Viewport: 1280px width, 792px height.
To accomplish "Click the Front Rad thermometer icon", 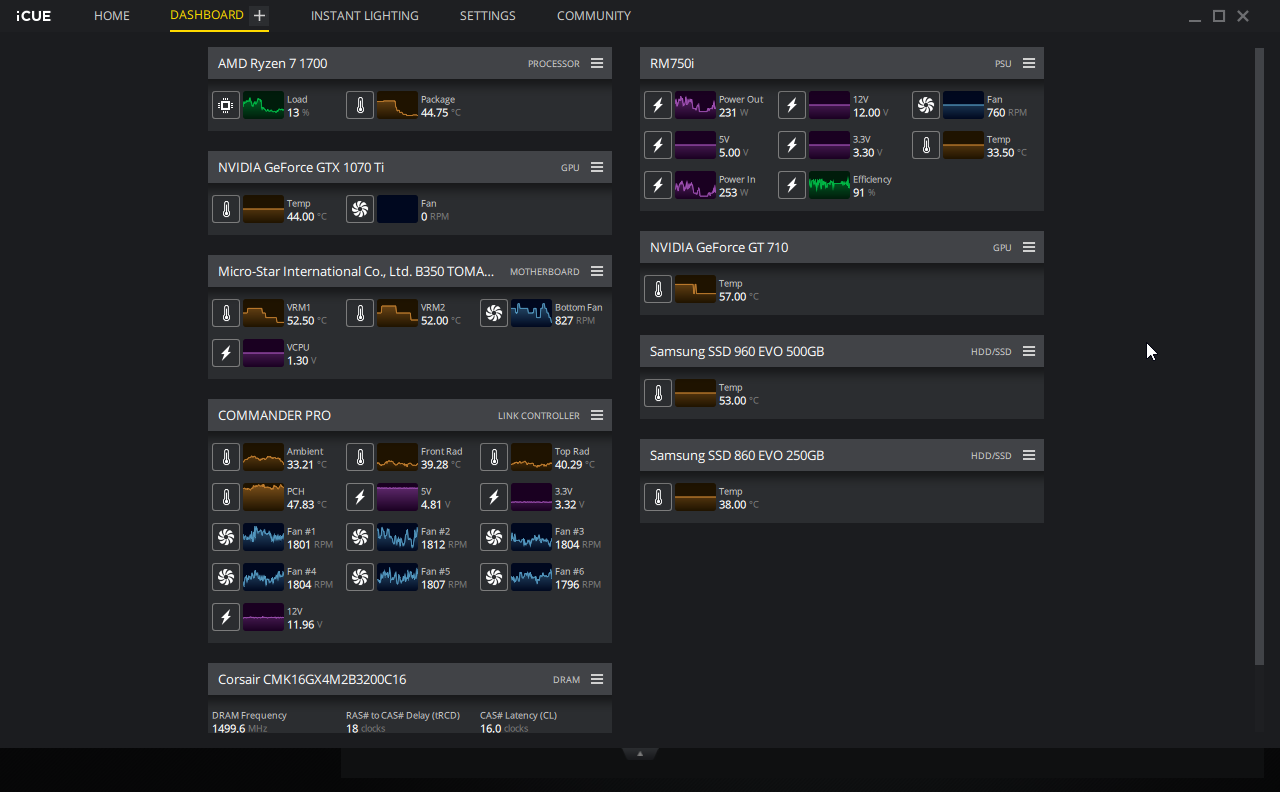I will (x=360, y=457).
